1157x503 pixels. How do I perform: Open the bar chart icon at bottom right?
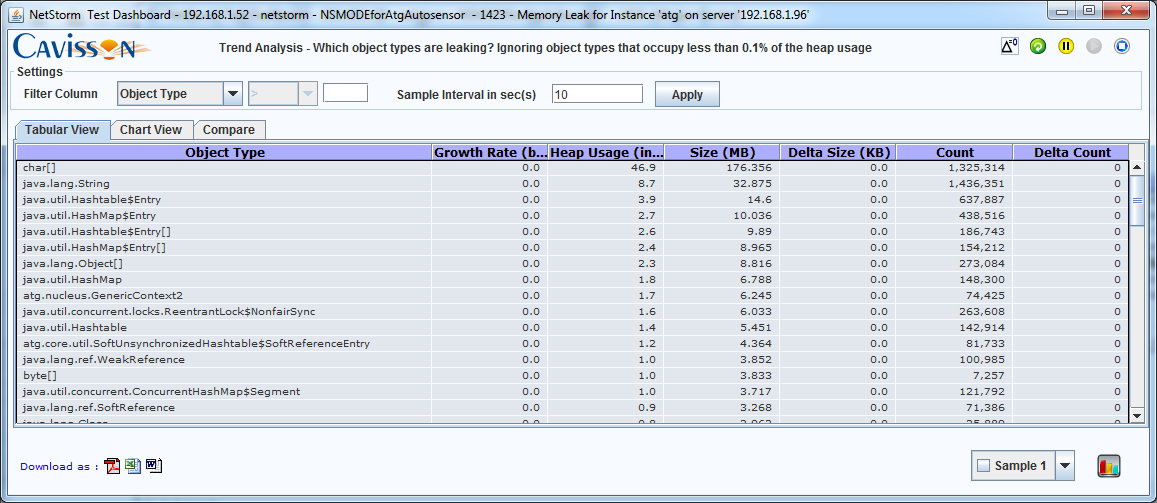[1109, 466]
